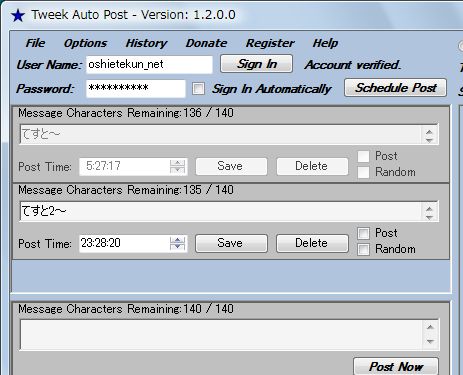Open the Options menu

point(85,43)
